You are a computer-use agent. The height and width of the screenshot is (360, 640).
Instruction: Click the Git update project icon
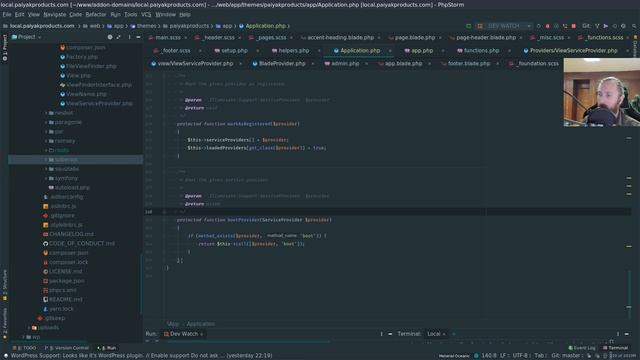597,26
